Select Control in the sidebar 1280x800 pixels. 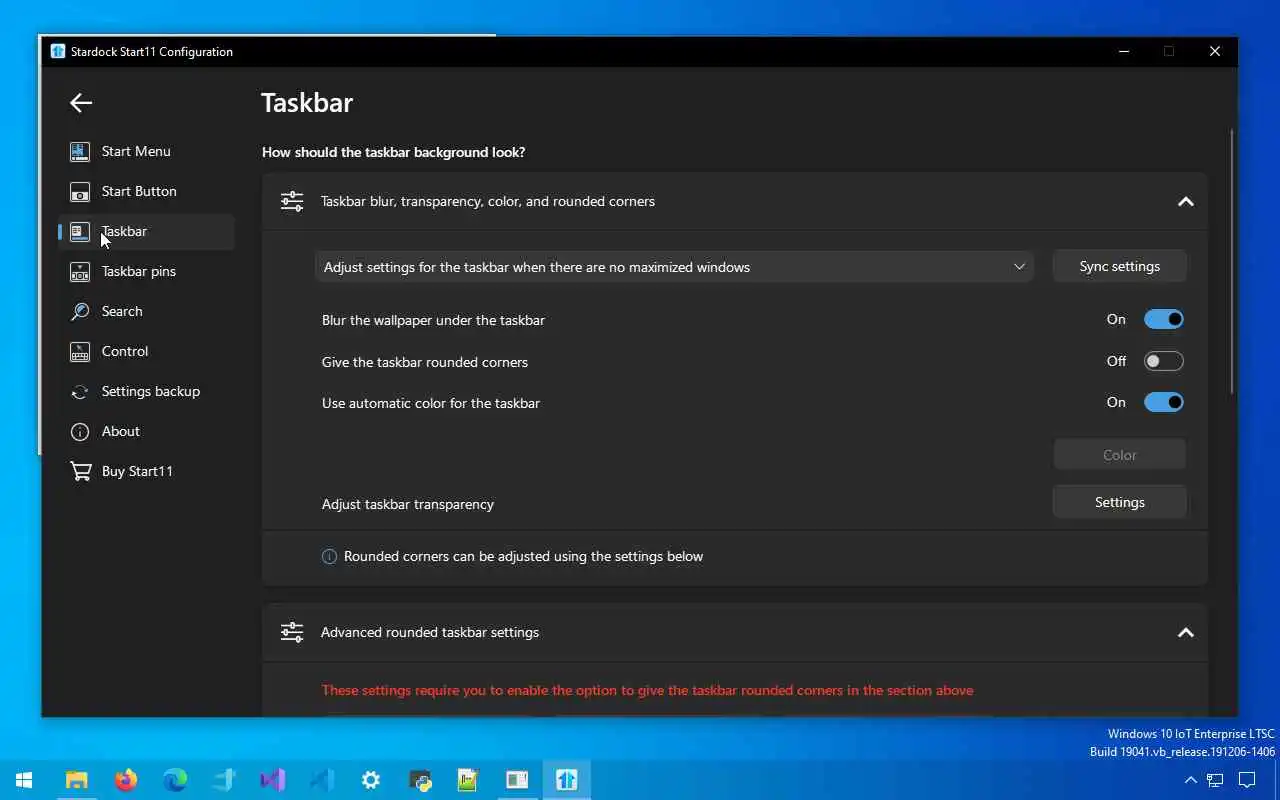(x=147, y=352)
